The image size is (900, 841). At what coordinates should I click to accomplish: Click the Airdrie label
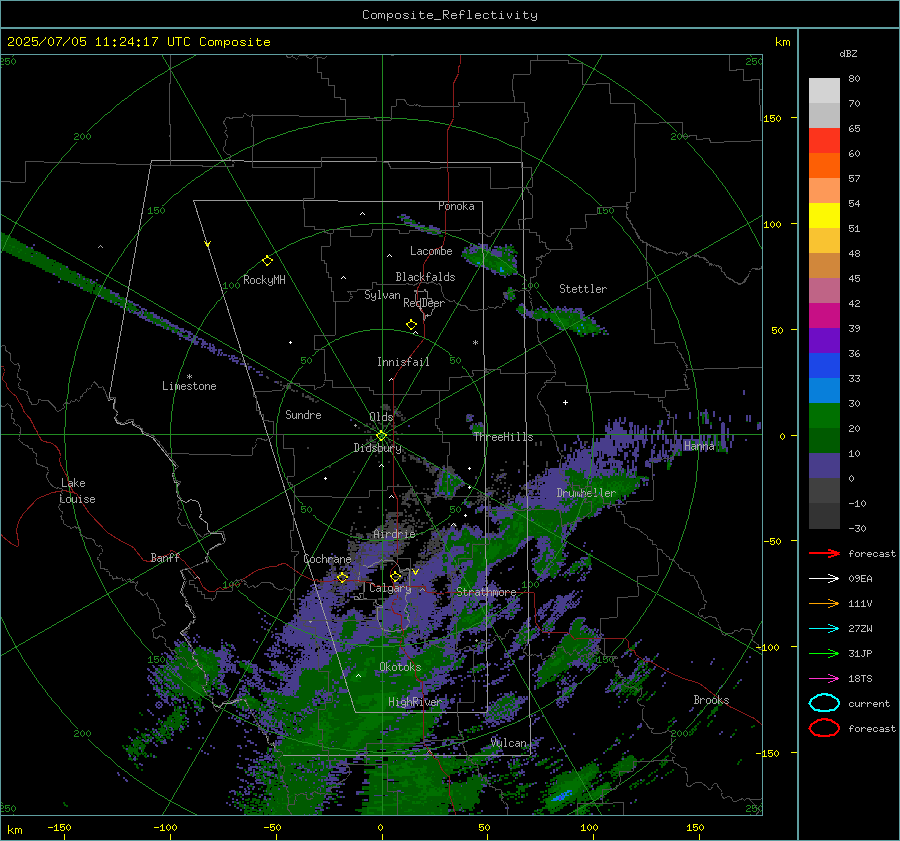pos(394,534)
